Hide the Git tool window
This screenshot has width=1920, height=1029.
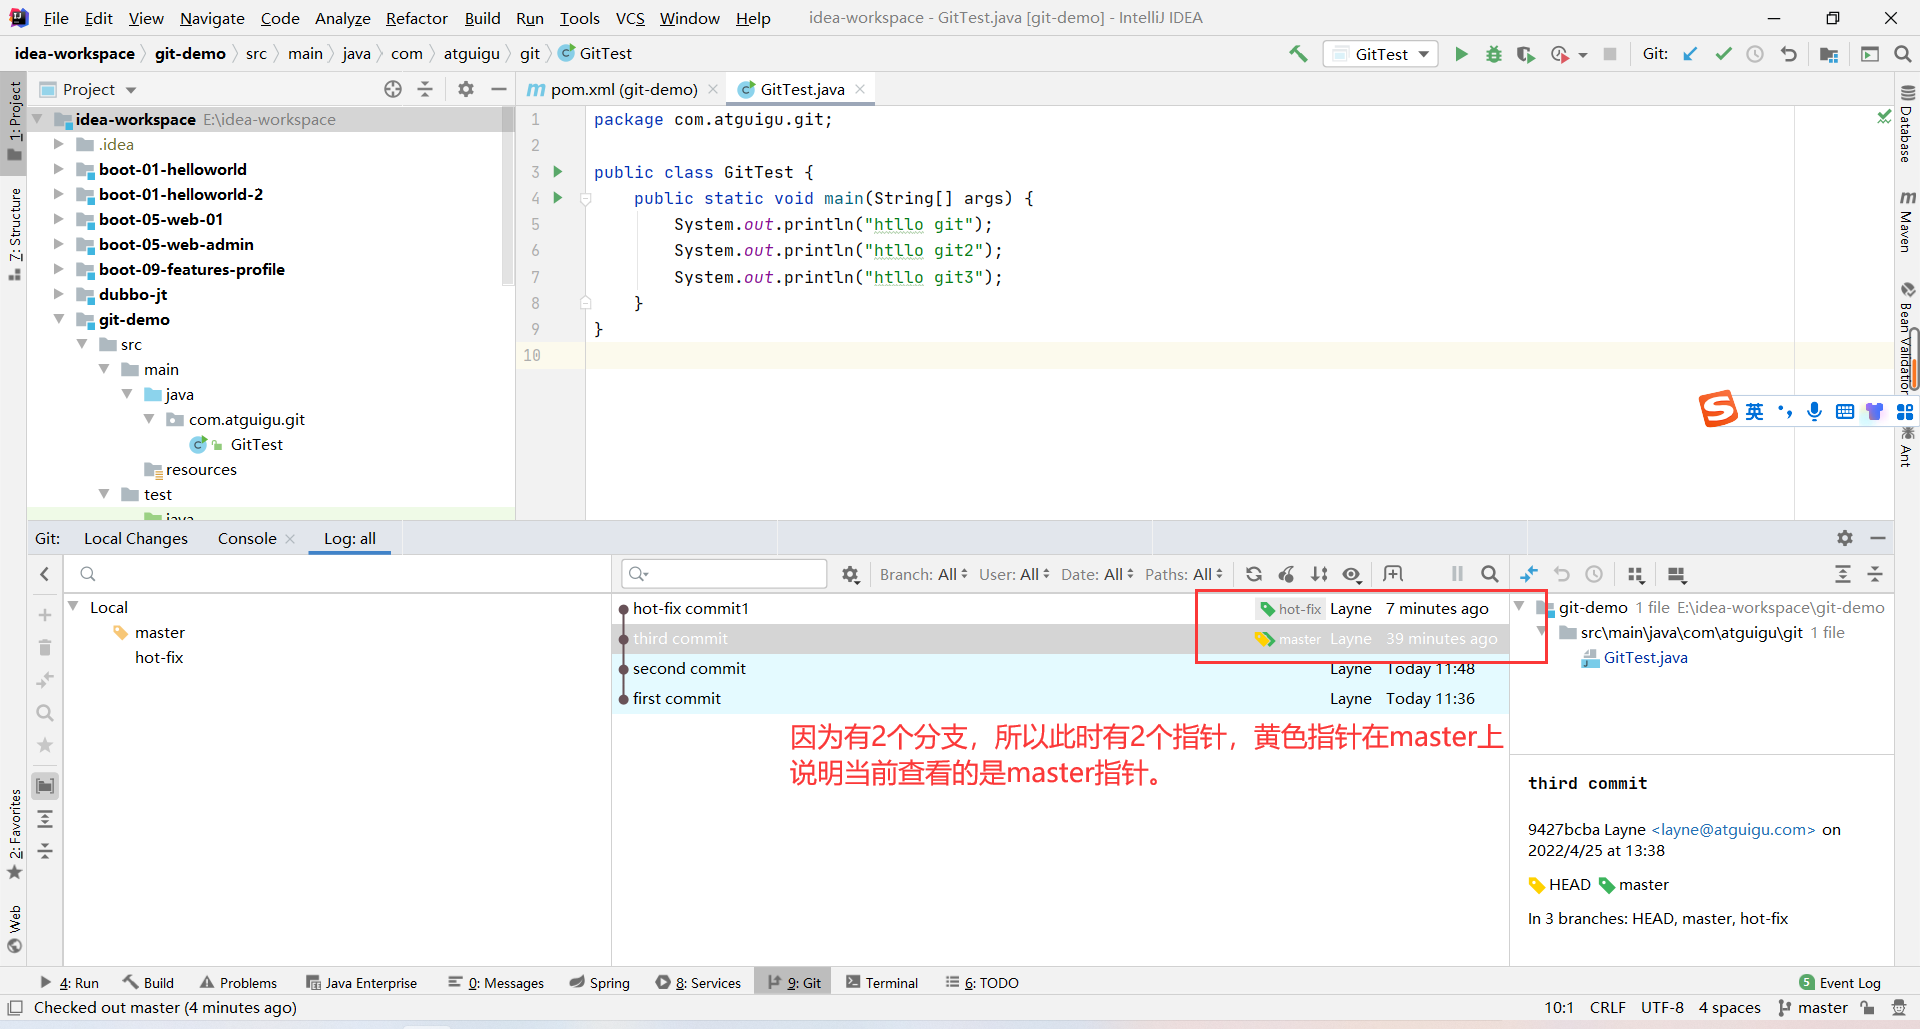pos(1878,538)
